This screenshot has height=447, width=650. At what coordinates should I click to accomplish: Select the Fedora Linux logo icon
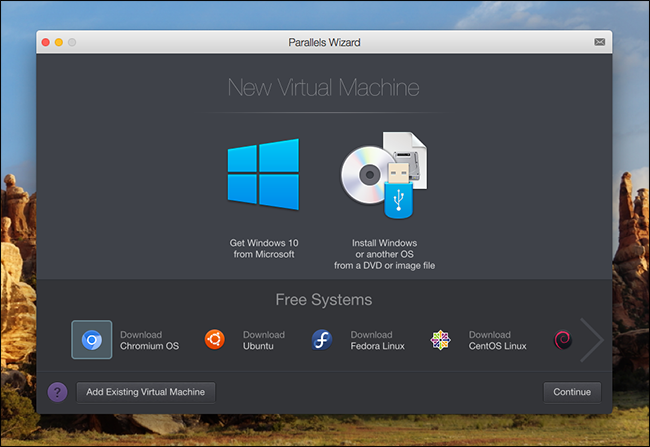pyautogui.click(x=322, y=340)
